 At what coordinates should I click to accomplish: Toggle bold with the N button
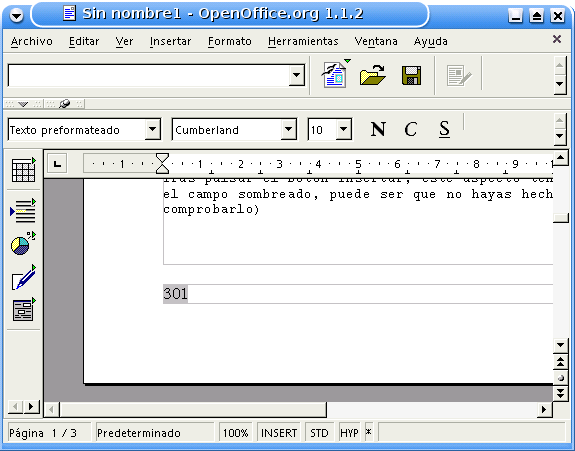click(x=378, y=129)
